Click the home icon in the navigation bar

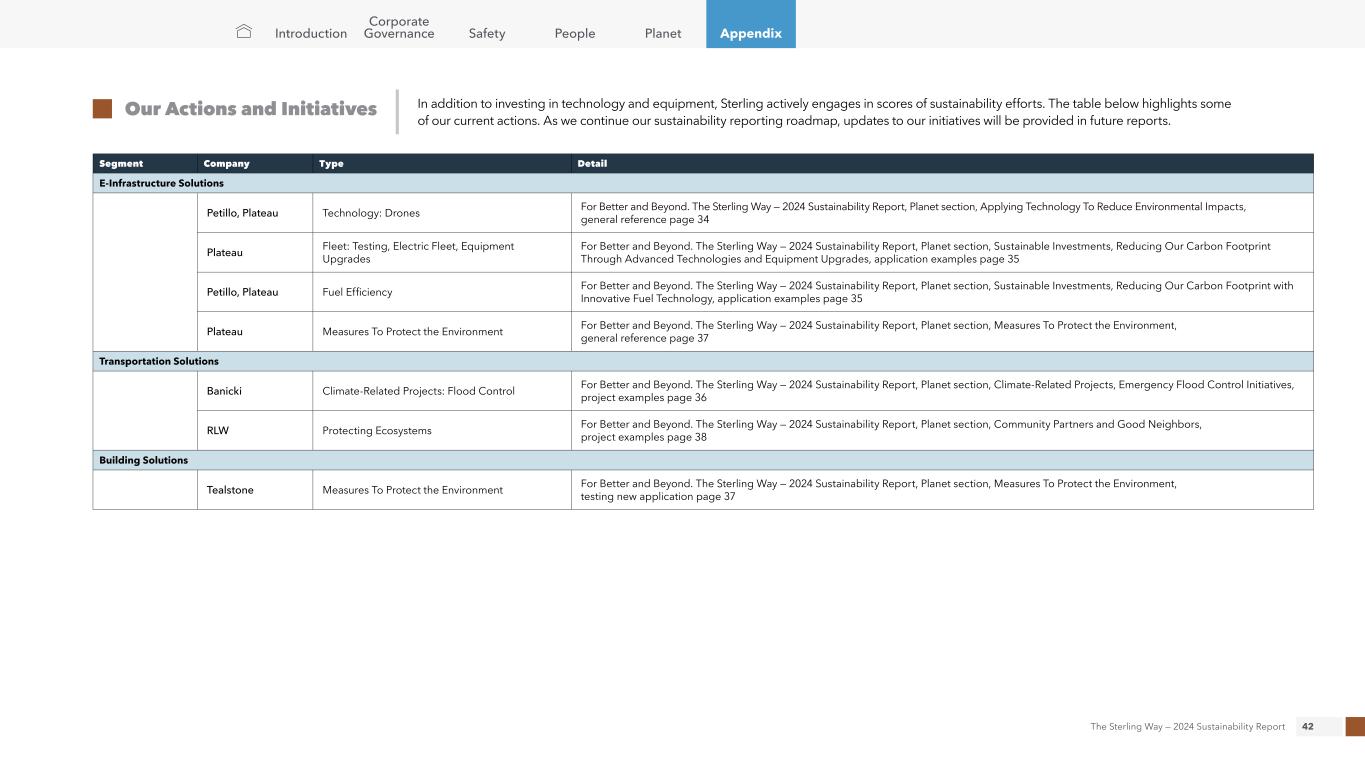pyautogui.click(x=244, y=32)
